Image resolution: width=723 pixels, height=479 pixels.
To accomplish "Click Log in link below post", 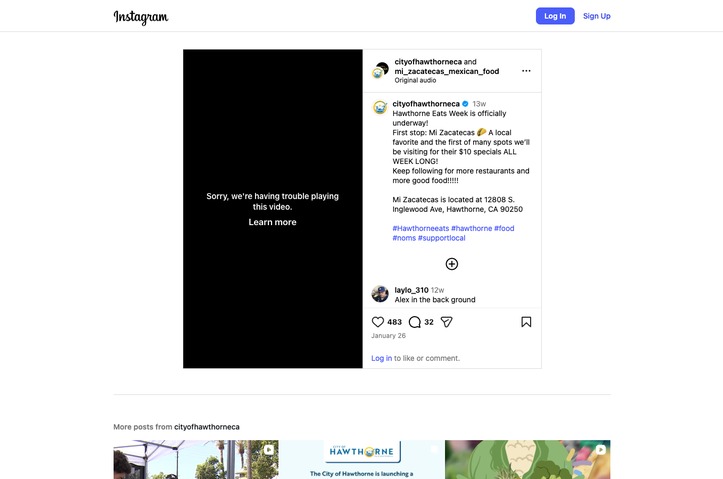I will click(x=381, y=358).
